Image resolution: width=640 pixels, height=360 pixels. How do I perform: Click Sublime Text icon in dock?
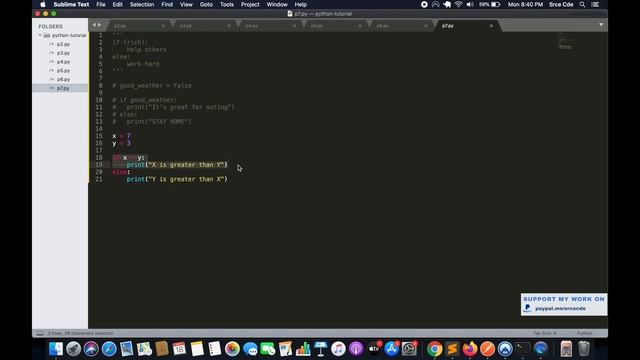pyautogui.click(x=452, y=349)
